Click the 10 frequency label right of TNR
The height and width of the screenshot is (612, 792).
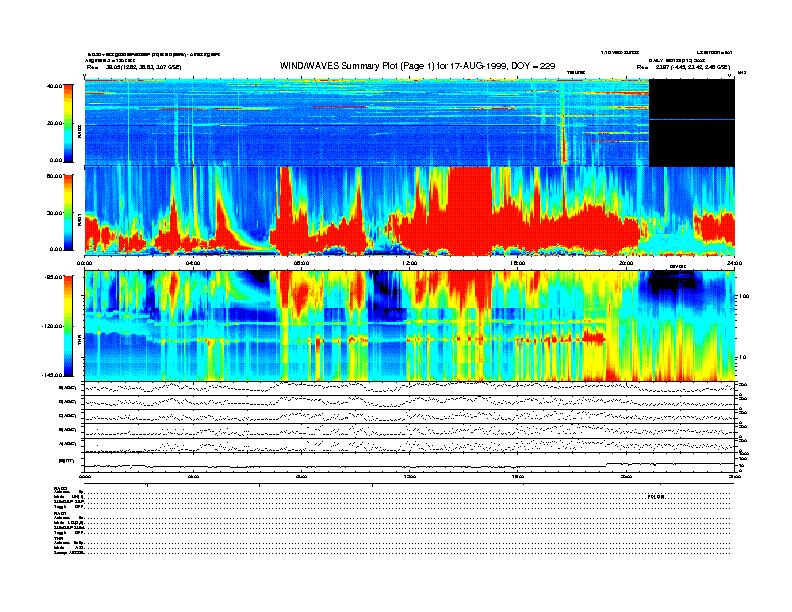tap(742, 358)
